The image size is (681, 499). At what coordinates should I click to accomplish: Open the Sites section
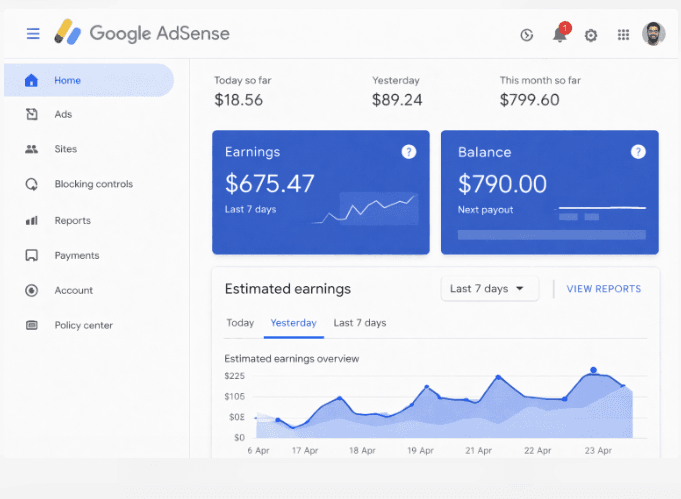click(66, 149)
